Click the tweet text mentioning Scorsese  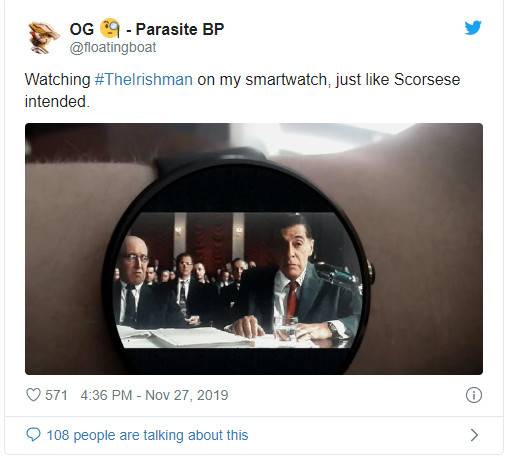pyautogui.click(x=242, y=90)
